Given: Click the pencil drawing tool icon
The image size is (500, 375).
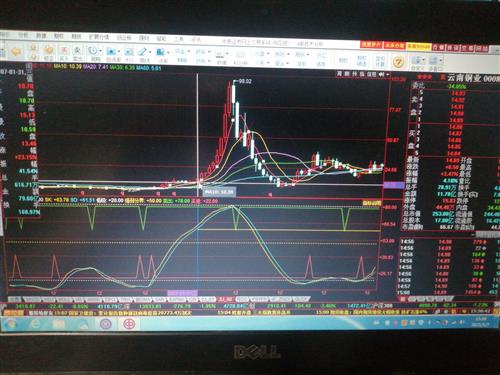Looking at the screenshot, I should click(142, 52).
